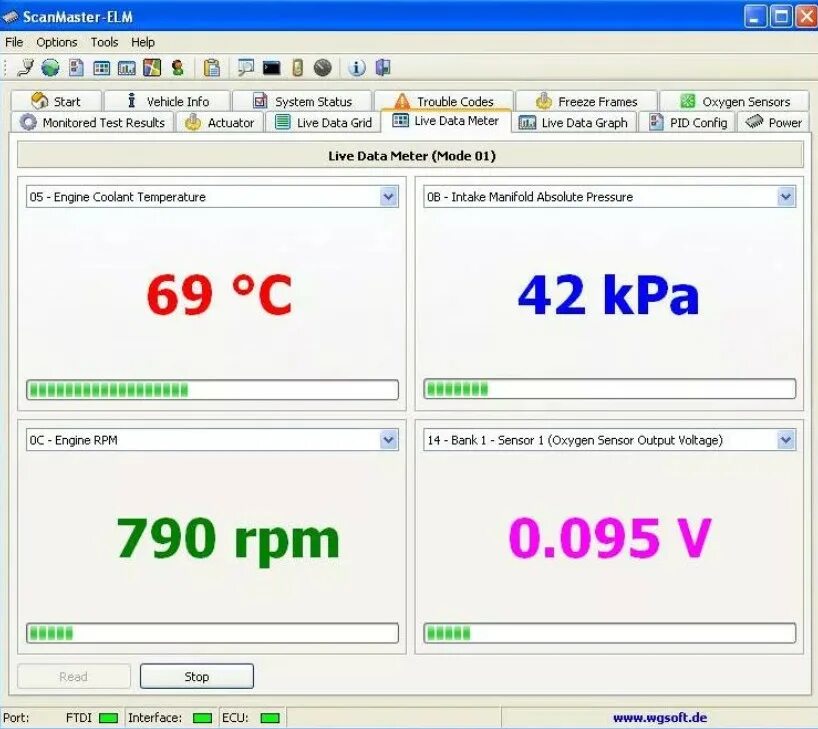Open the Tools menu

104,42
